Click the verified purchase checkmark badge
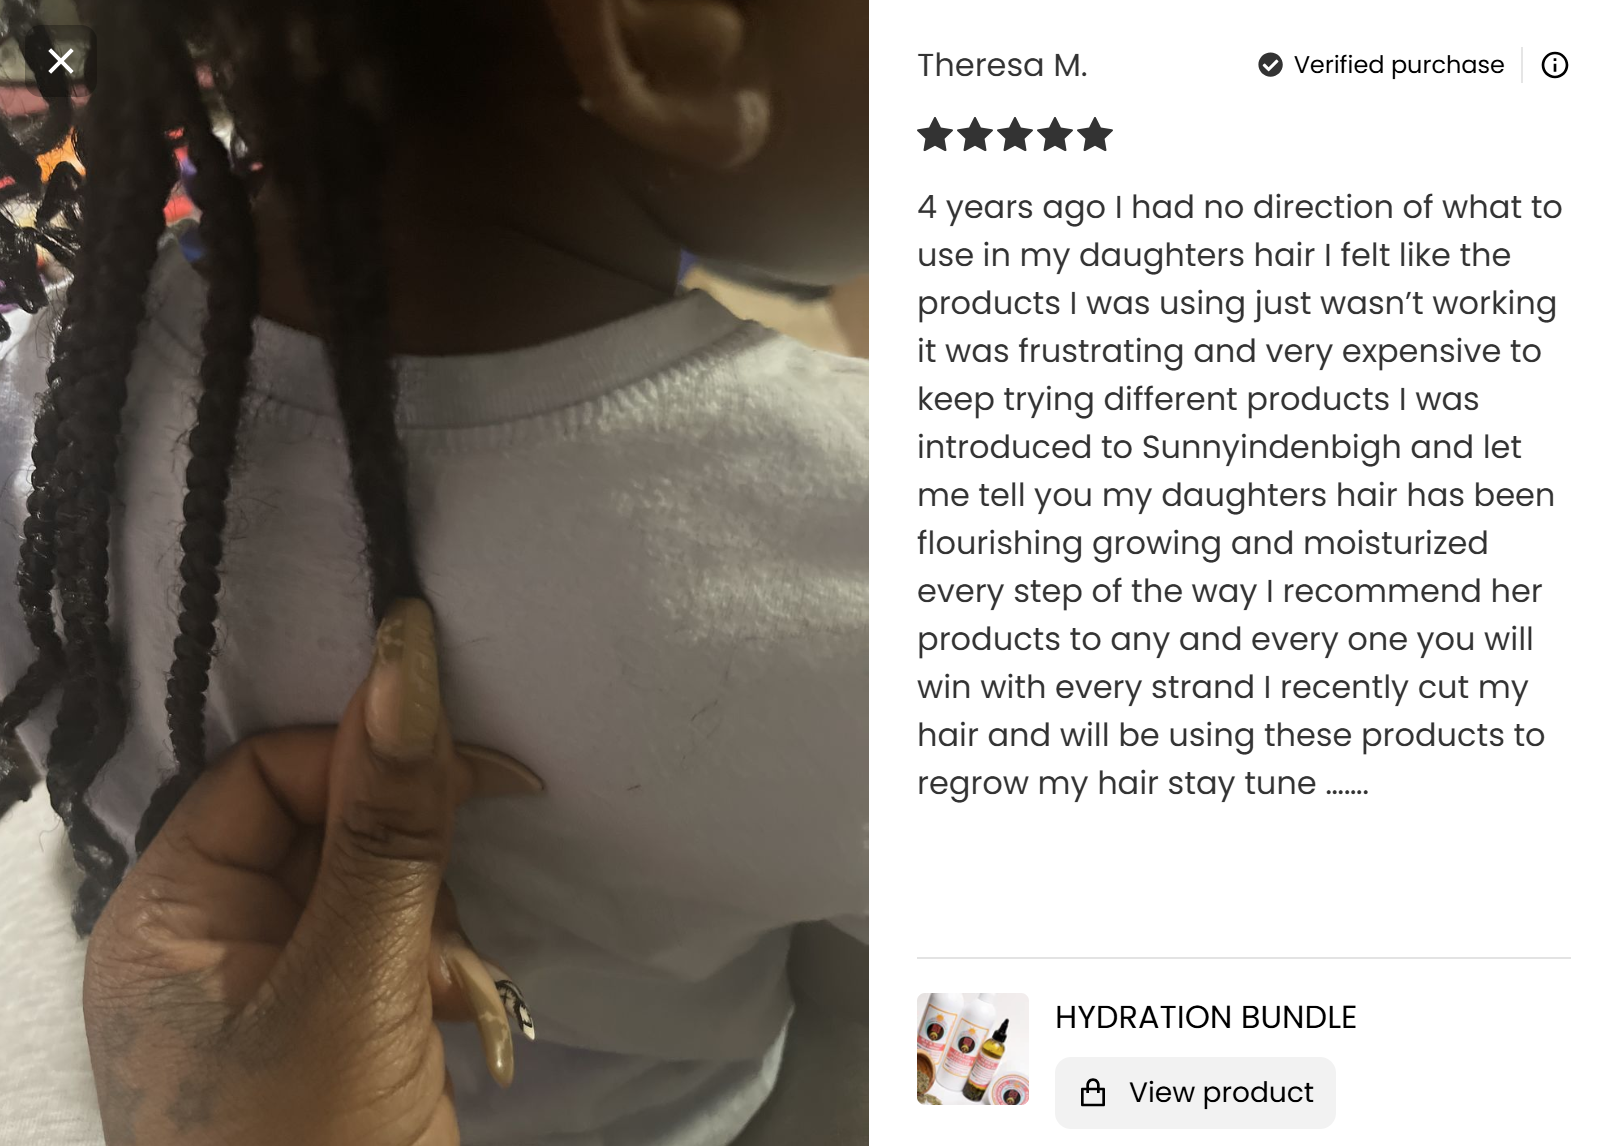Viewport: 1608px width, 1146px height. [1270, 65]
